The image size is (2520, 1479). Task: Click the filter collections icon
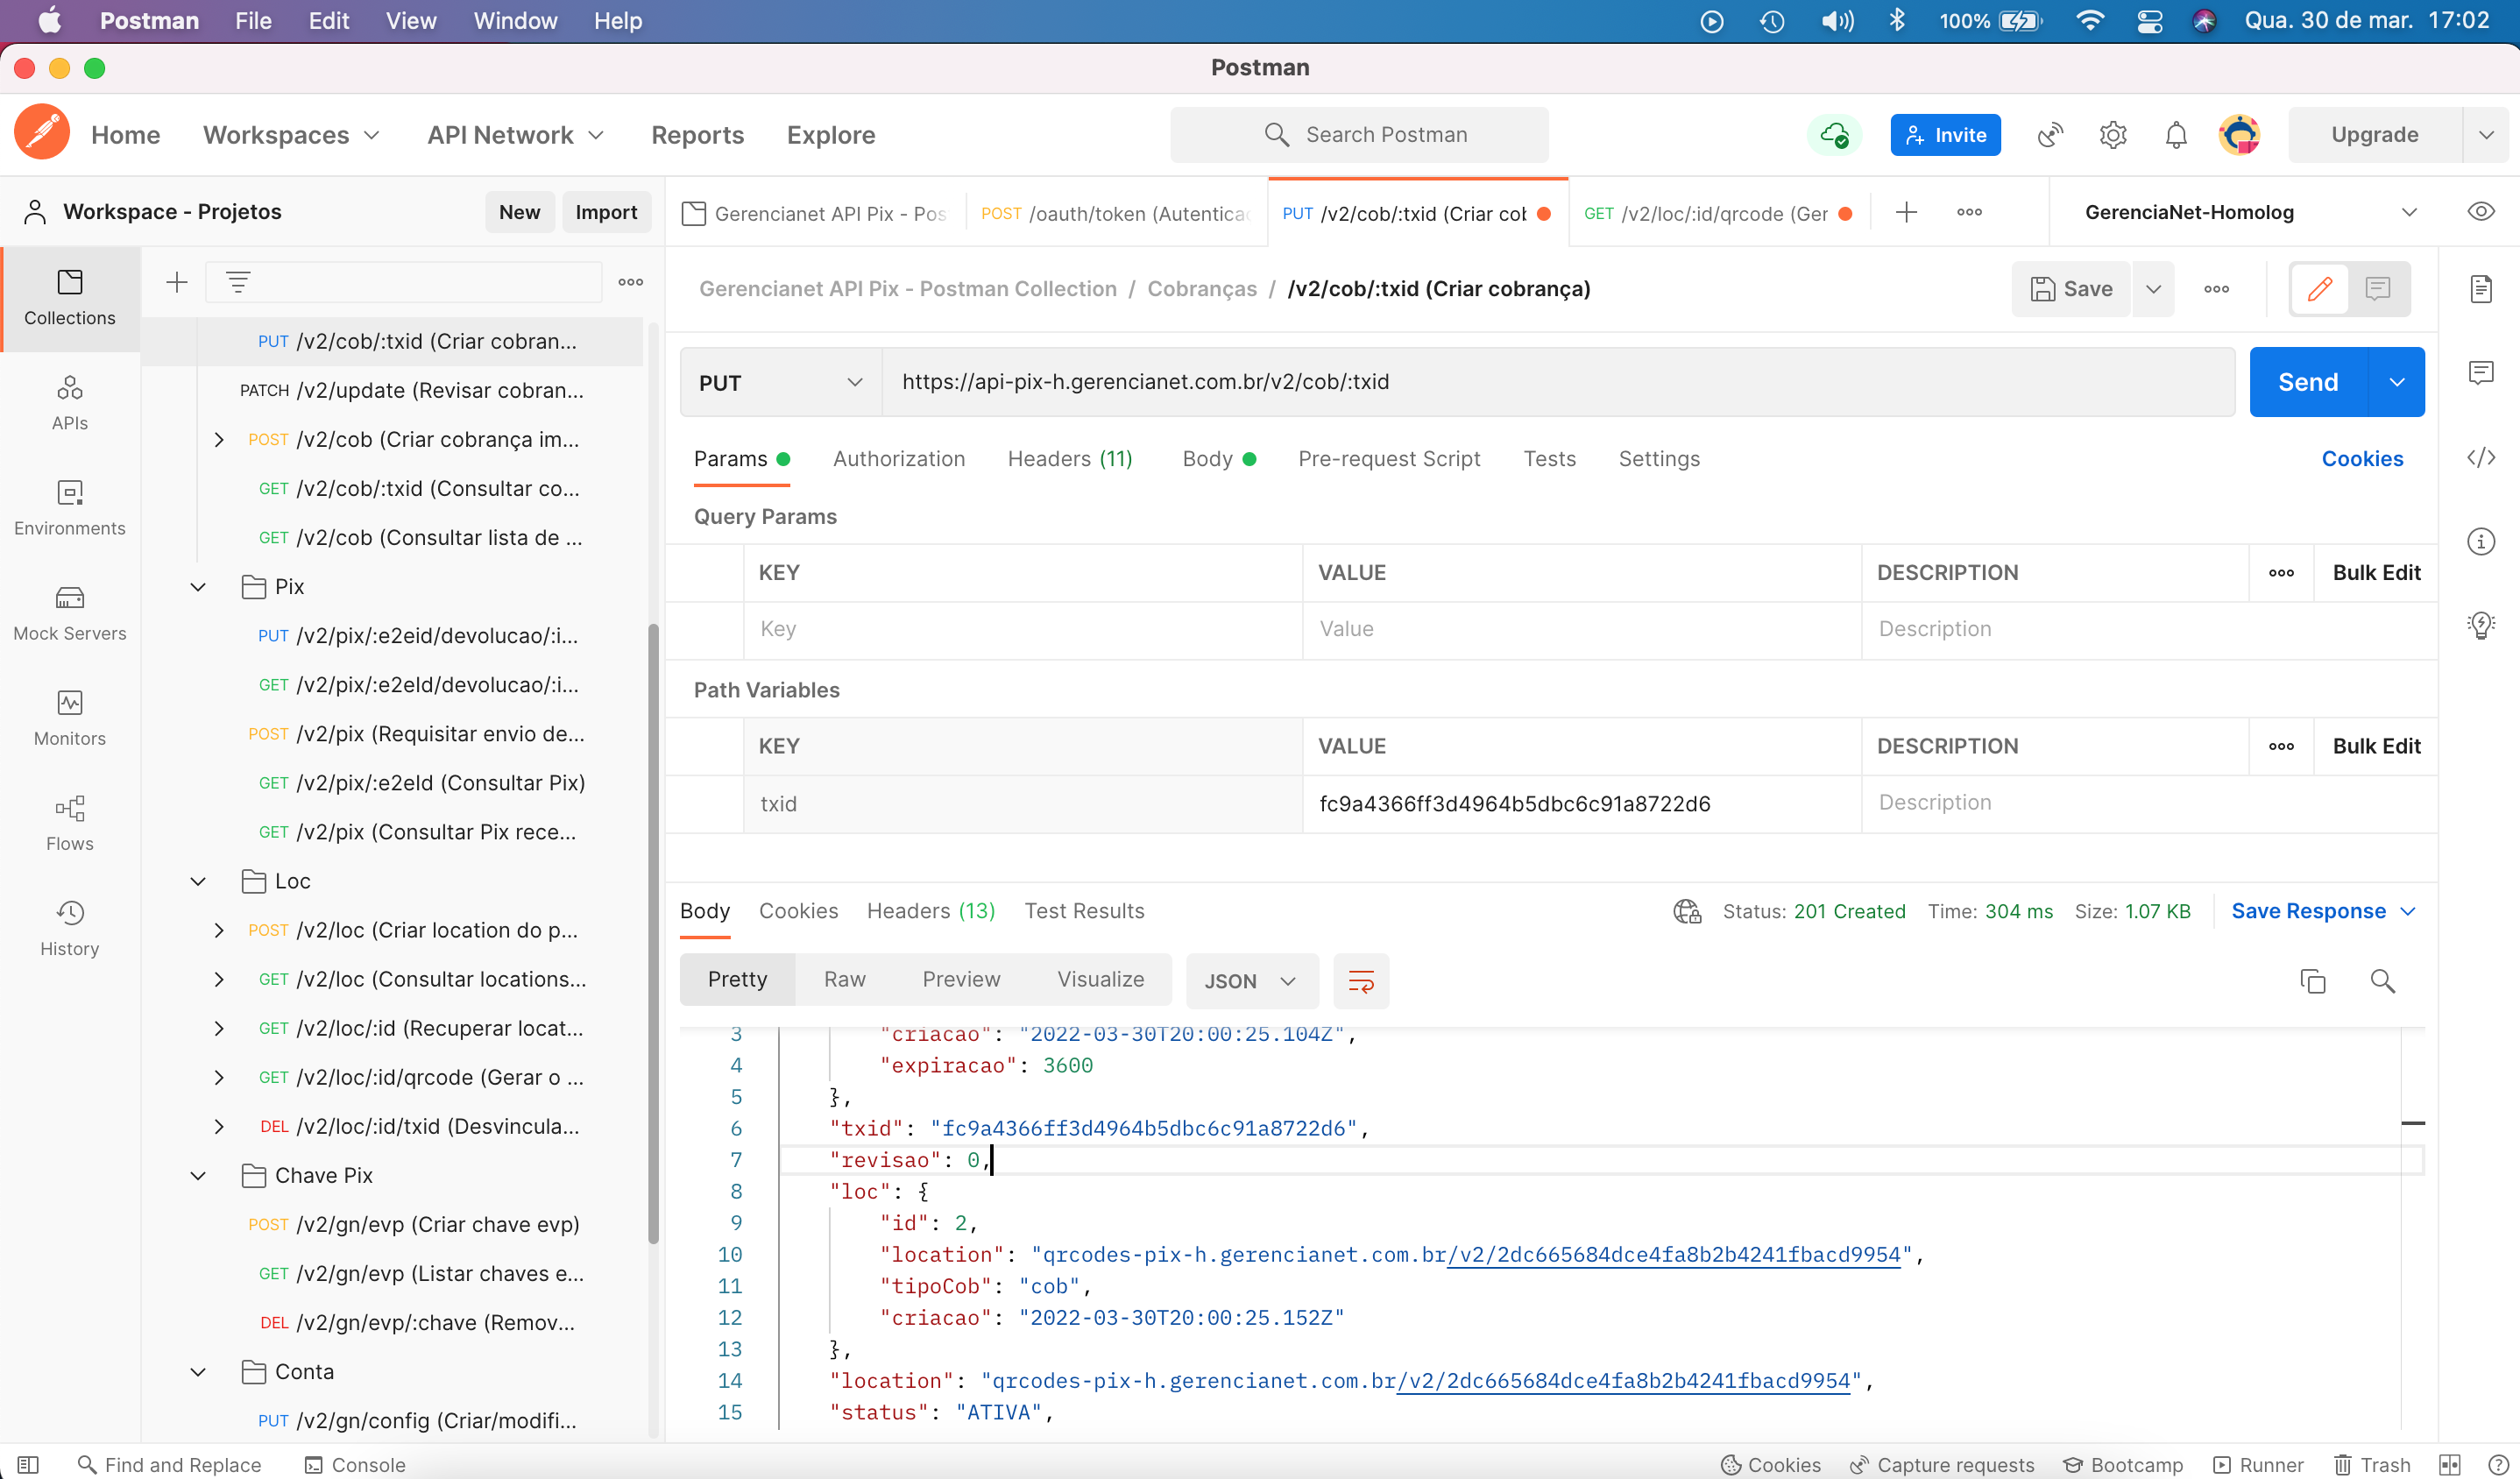[238, 282]
